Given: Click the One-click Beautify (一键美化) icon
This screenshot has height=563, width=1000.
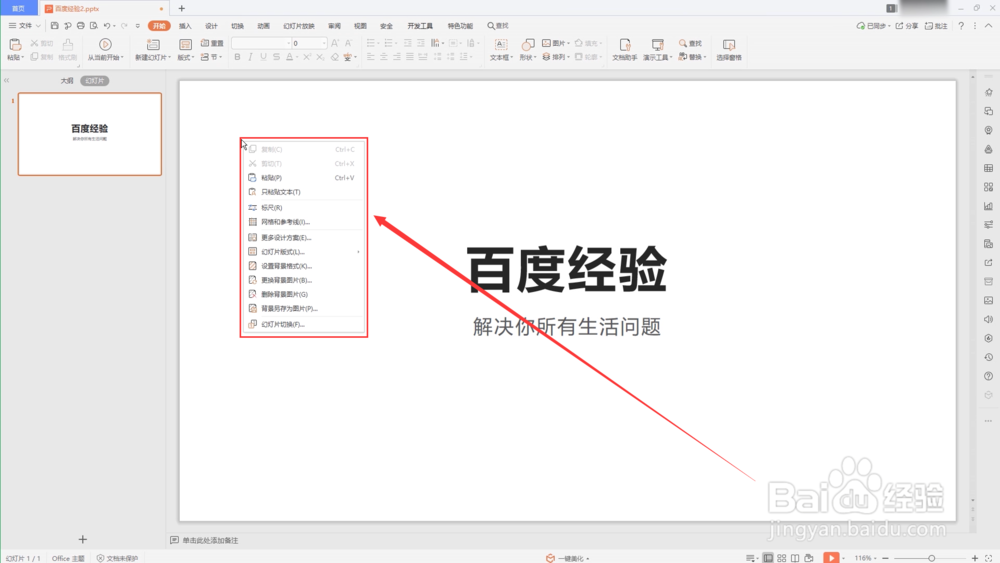Looking at the screenshot, I should point(550,558).
